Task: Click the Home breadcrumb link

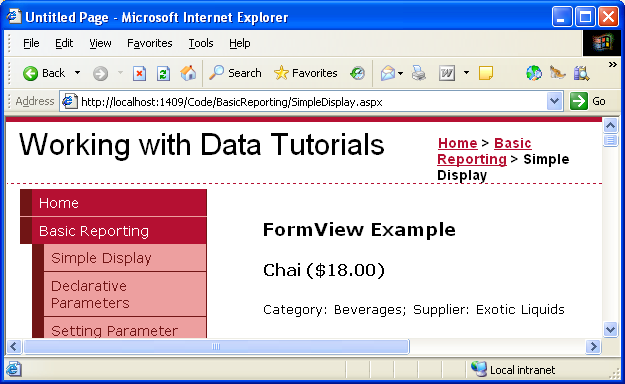Action: (458, 143)
